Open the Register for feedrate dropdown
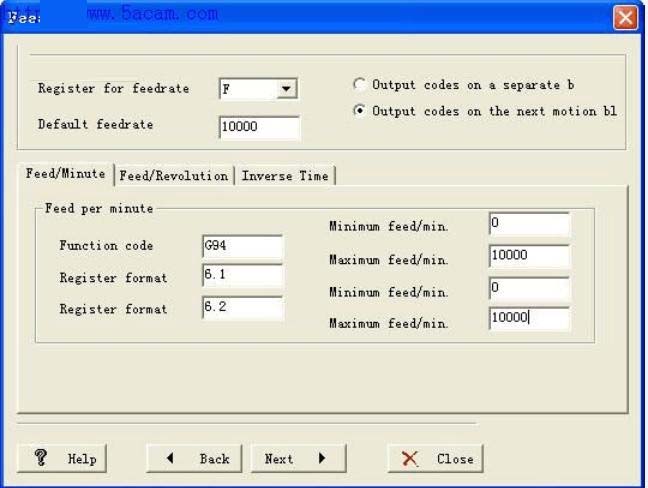 [286, 88]
